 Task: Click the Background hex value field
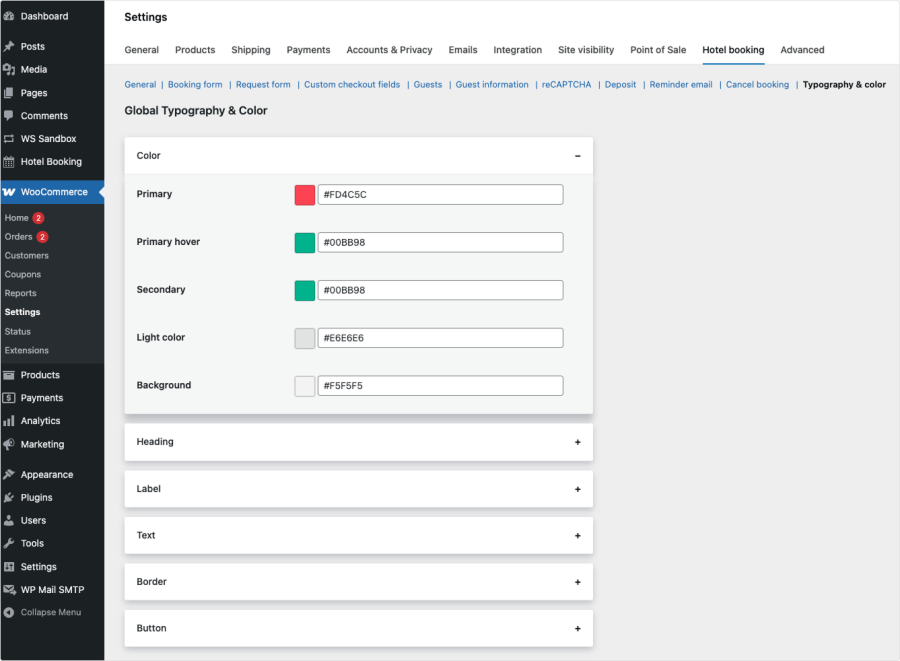(440, 386)
